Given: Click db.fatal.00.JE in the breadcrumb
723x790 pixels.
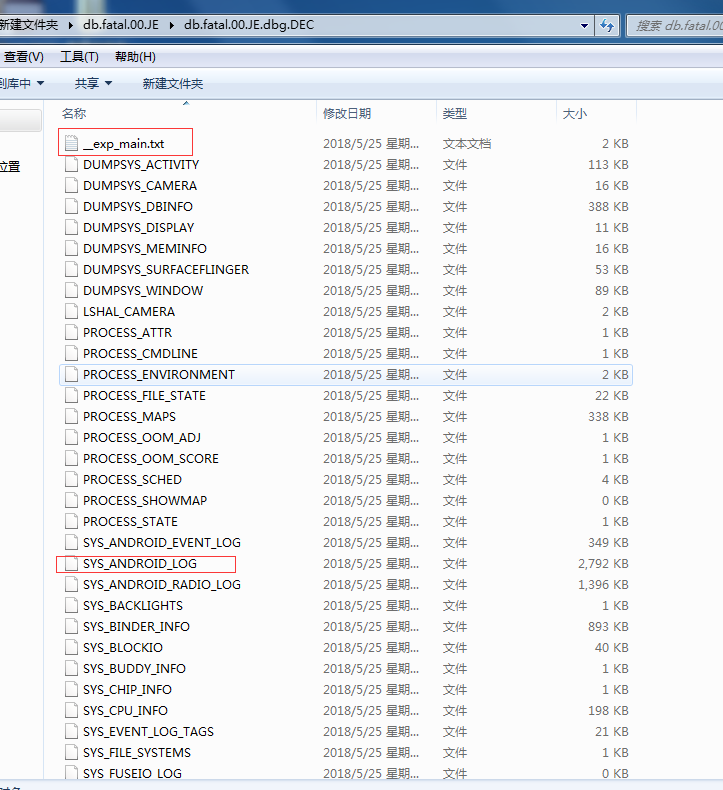Looking at the screenshot, I should pyautogui.click(x=121, y=25).
